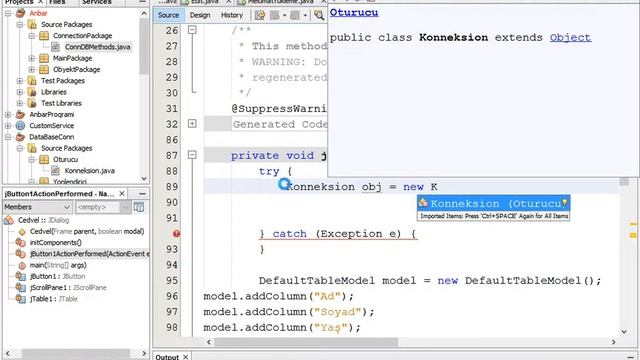This screenshot has width=640, height=360.
Task: Close the Navigator jButton1ActionPerformed tab
Action: point(122,193)
